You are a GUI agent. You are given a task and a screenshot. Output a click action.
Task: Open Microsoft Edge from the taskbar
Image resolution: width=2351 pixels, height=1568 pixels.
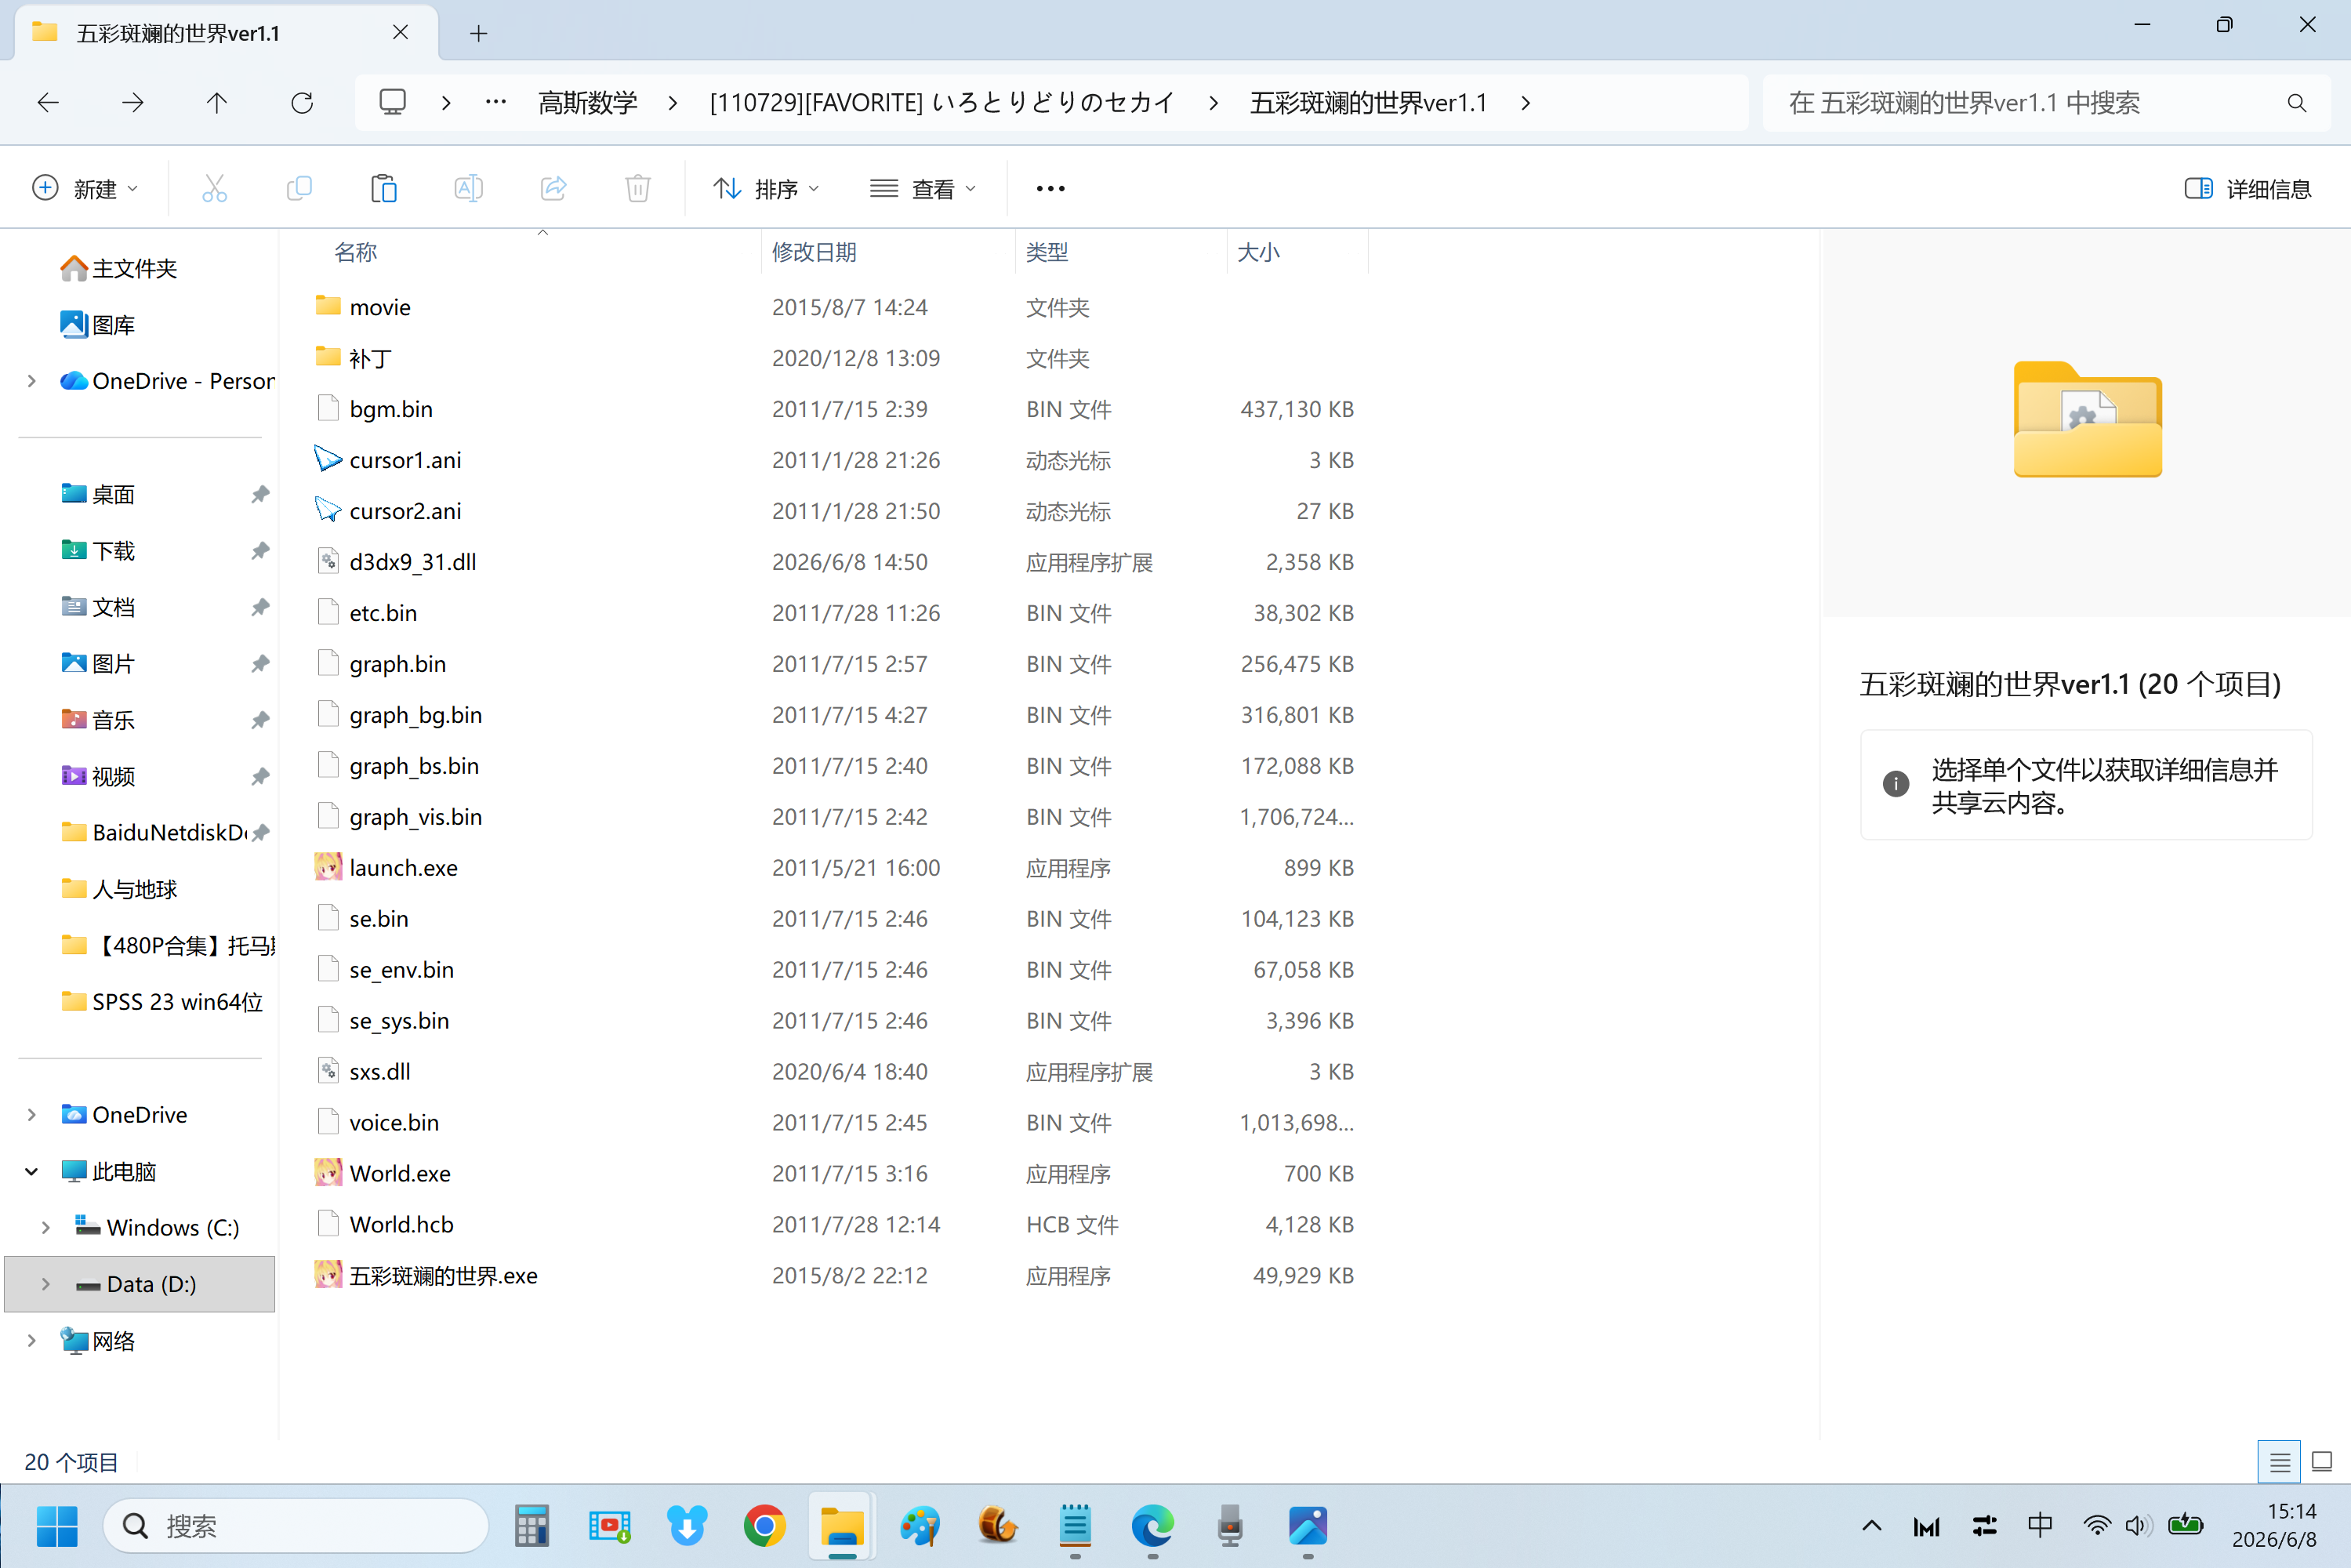point(1152,1526)
